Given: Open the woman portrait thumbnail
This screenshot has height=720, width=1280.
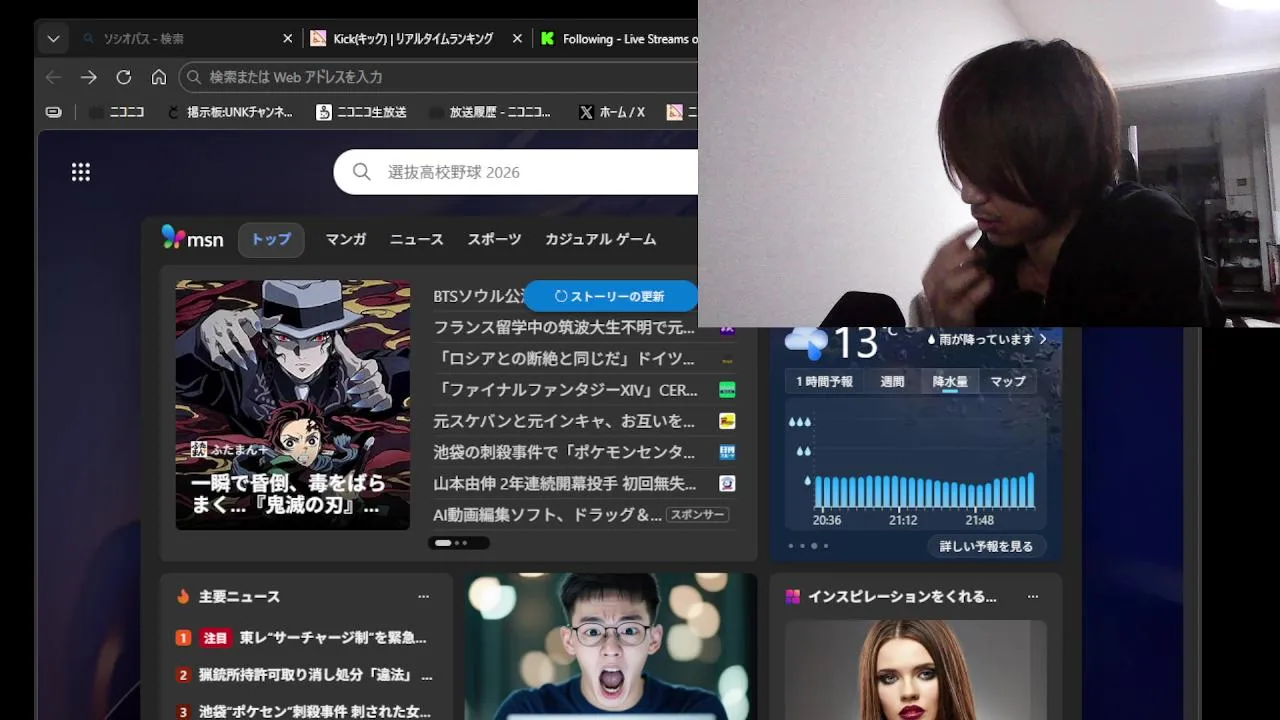Looking at the screenshot, I should 916,670.
